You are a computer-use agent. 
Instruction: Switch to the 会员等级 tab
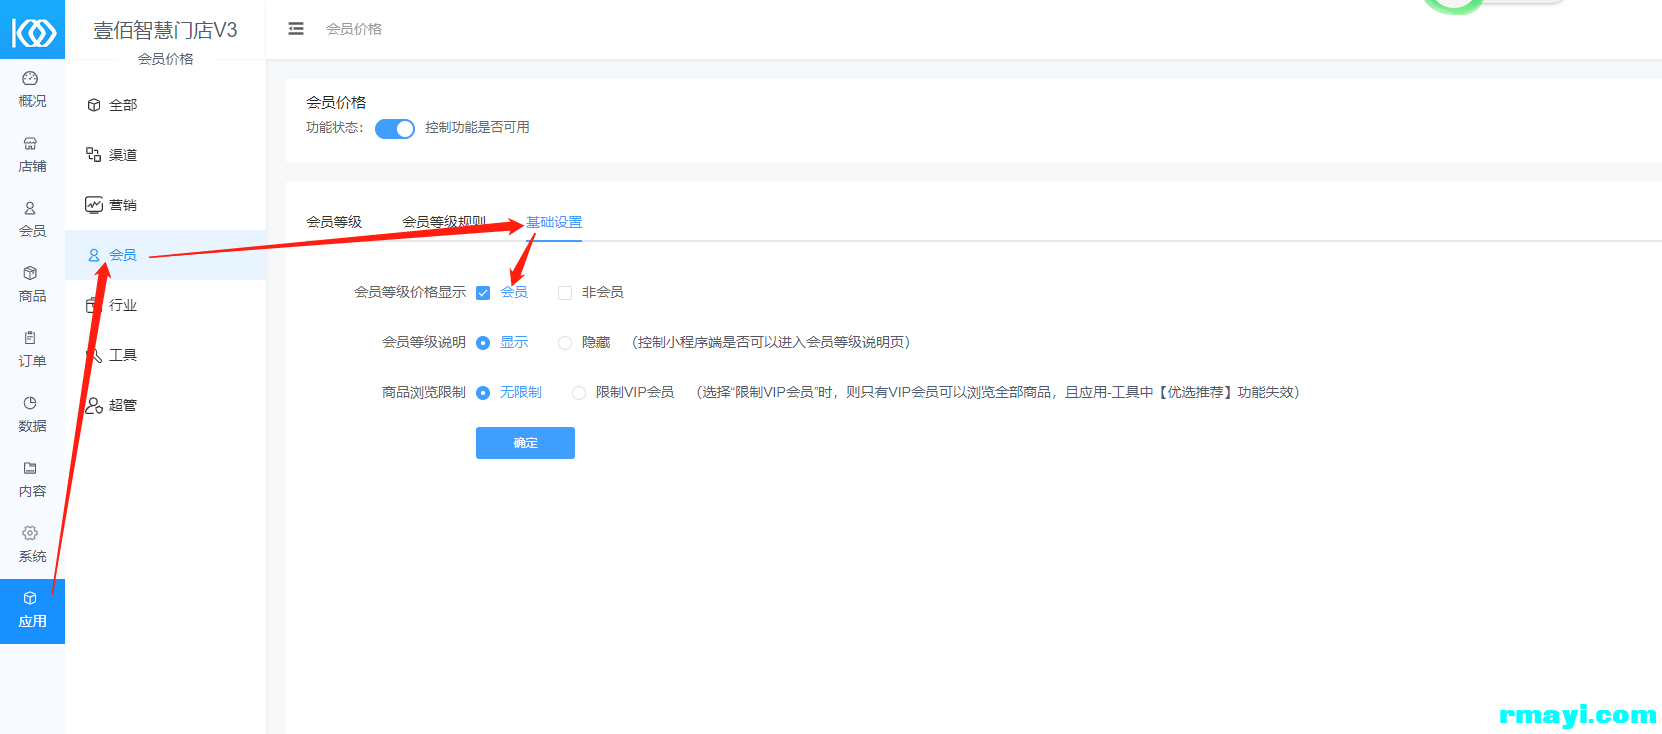pos(334,222)
